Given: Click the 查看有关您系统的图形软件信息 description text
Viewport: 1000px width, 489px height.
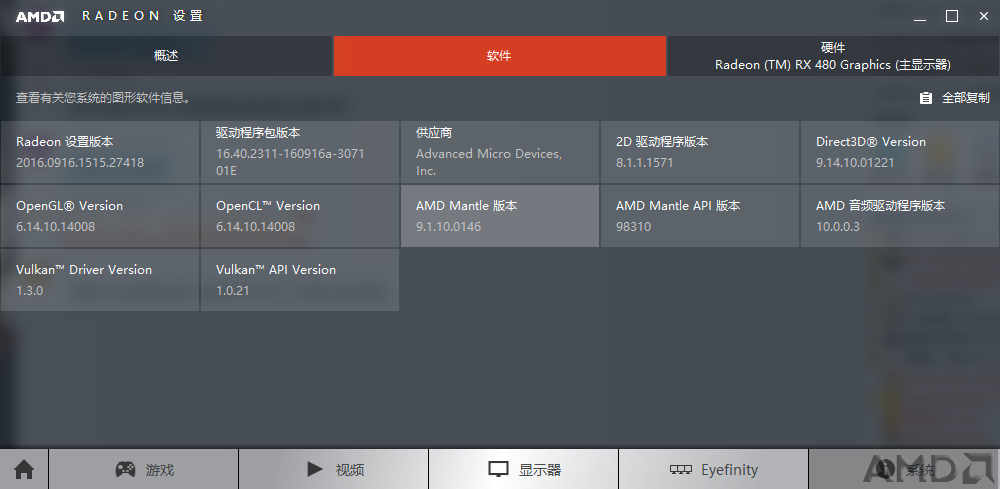Looking at the screenshot, I should pyautogui.click(x=103, y=98).
